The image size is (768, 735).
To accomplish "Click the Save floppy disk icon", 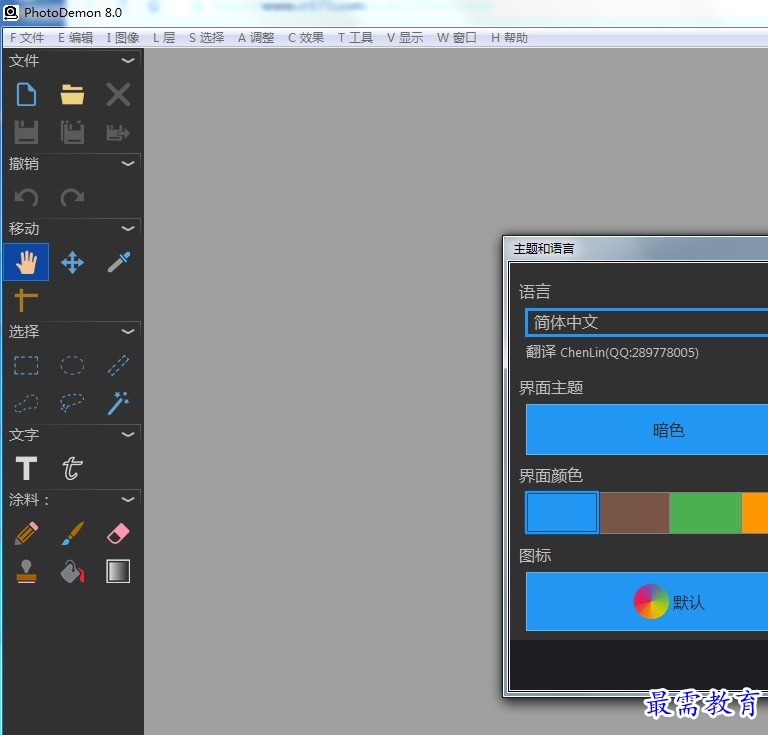I will 26,132.
